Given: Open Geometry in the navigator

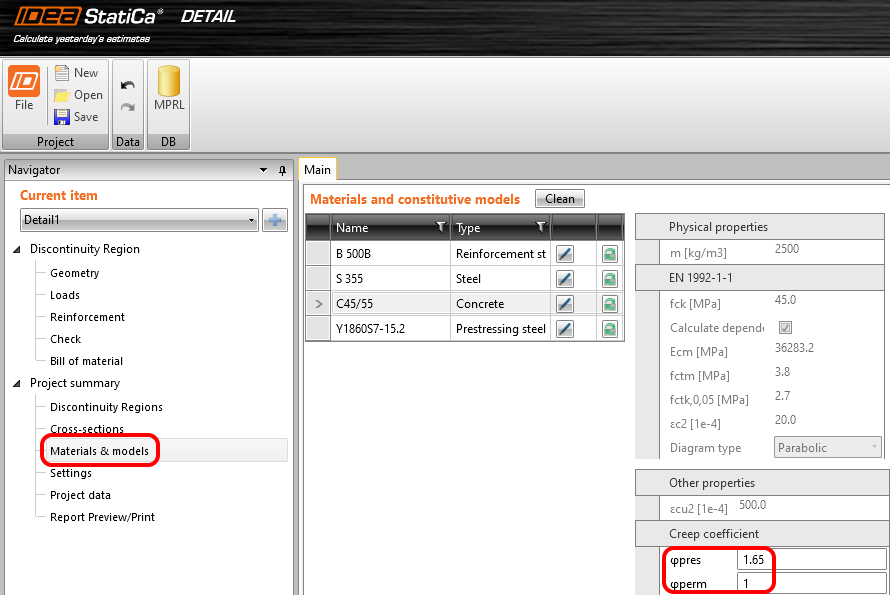Looking at the screenshot, I should click(x=74, y=273).
